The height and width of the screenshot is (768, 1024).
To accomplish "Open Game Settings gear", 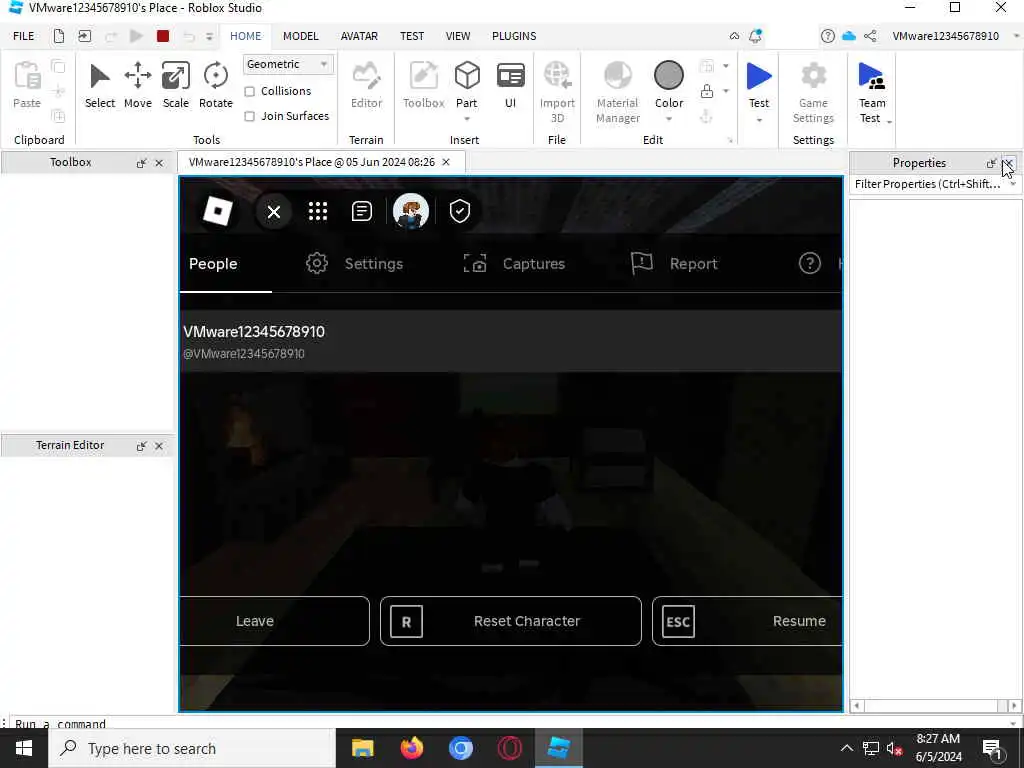I will pos(813,91).
